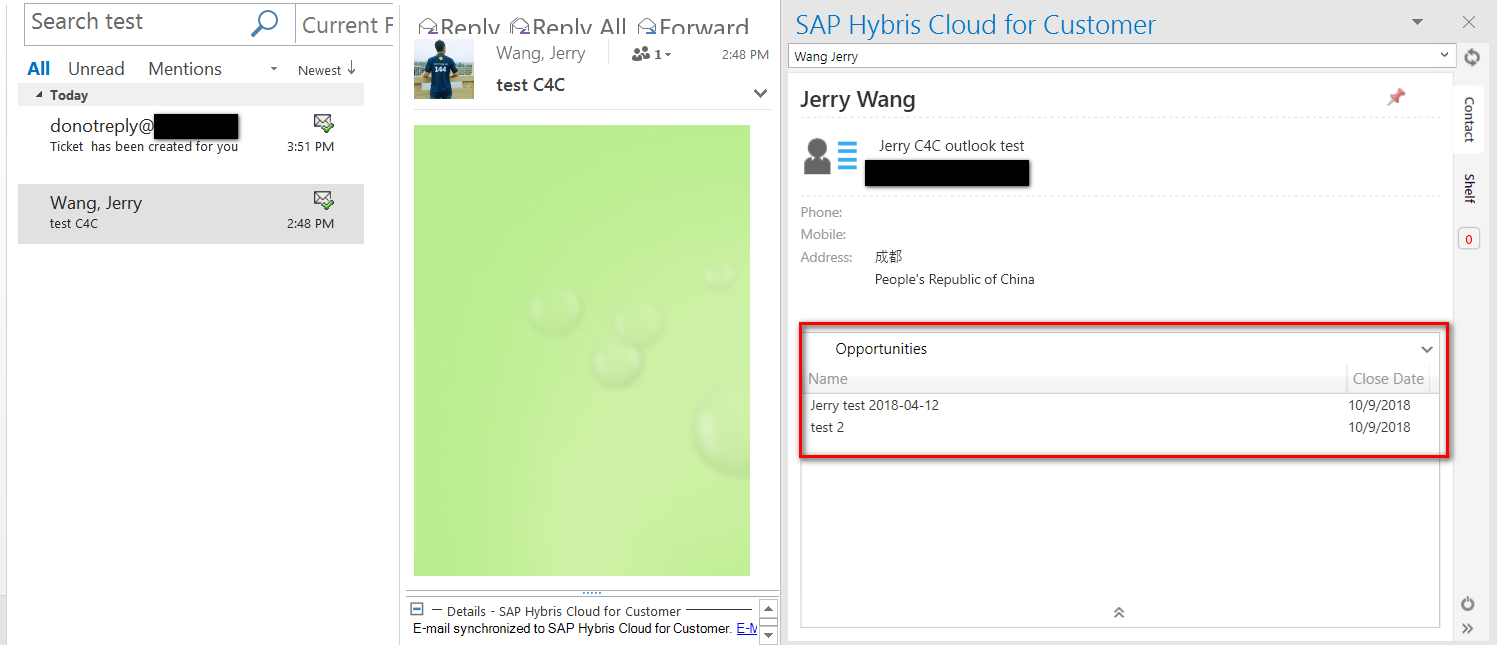
Task: Click the Reply All button
Action: [568, 27]
